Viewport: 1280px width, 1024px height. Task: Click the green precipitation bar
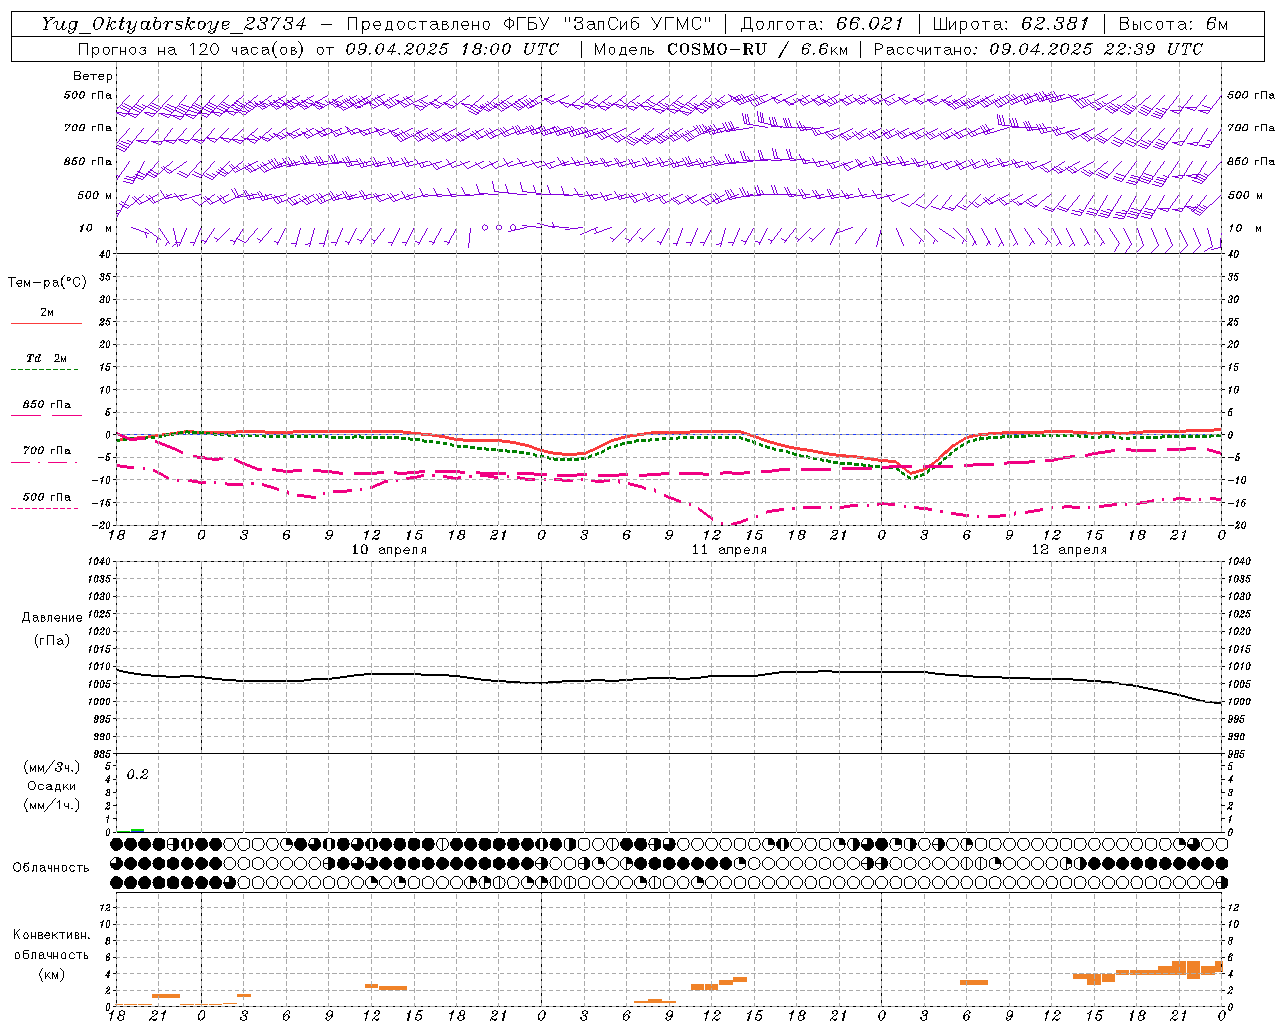[137, 831]
